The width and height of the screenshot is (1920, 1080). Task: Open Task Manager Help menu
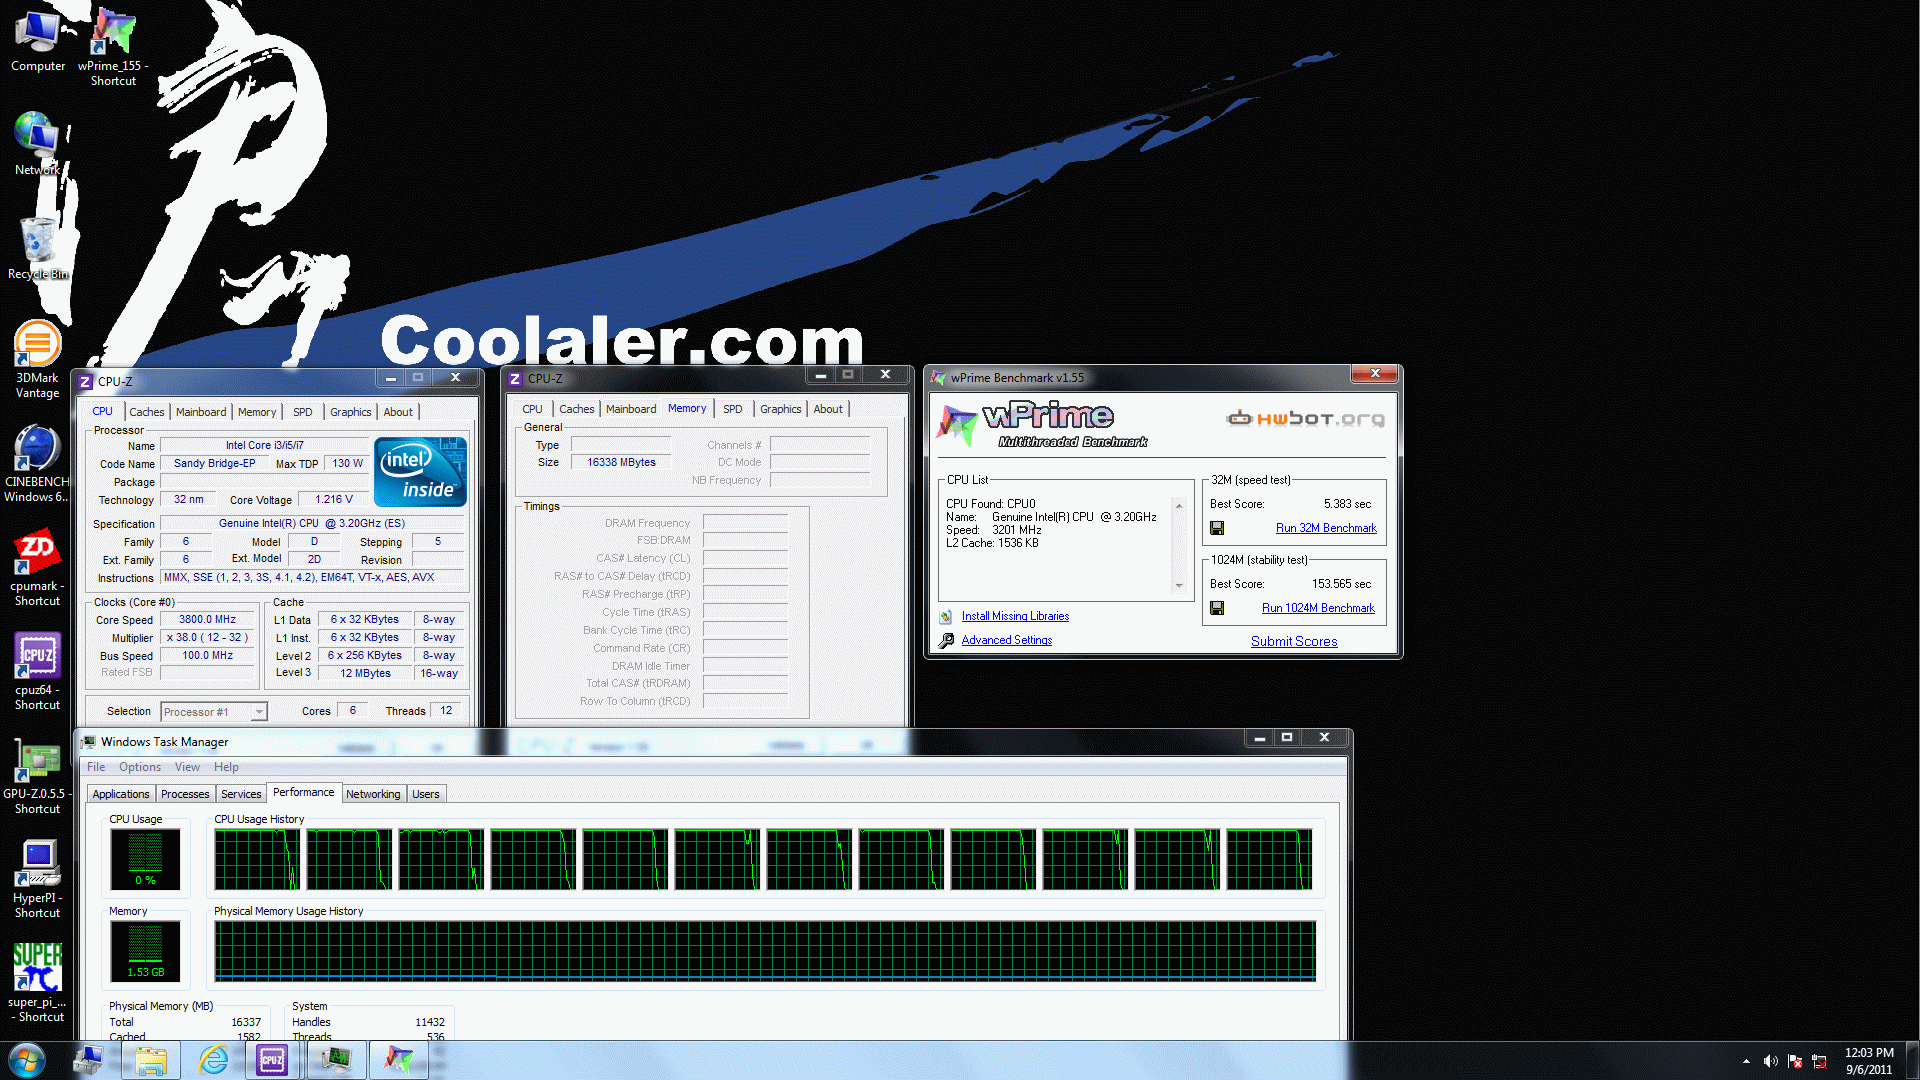point(226,767)
